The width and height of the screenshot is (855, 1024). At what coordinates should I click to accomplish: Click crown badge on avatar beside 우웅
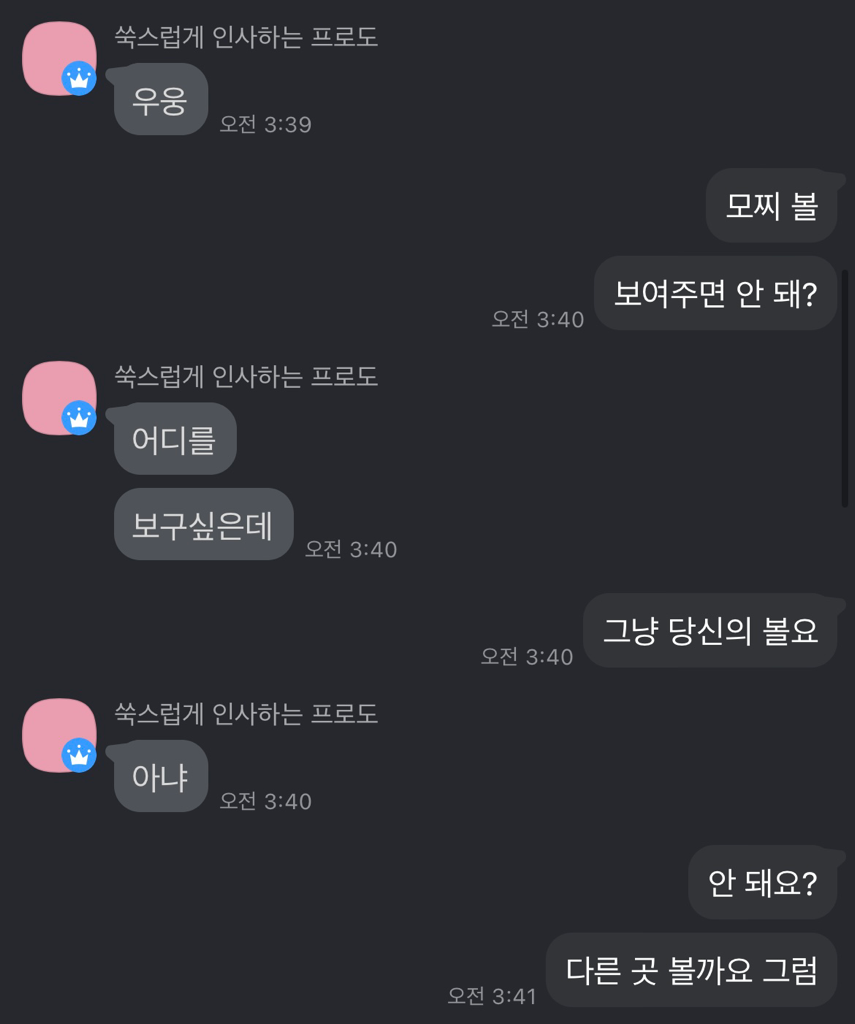pos(79,78)
